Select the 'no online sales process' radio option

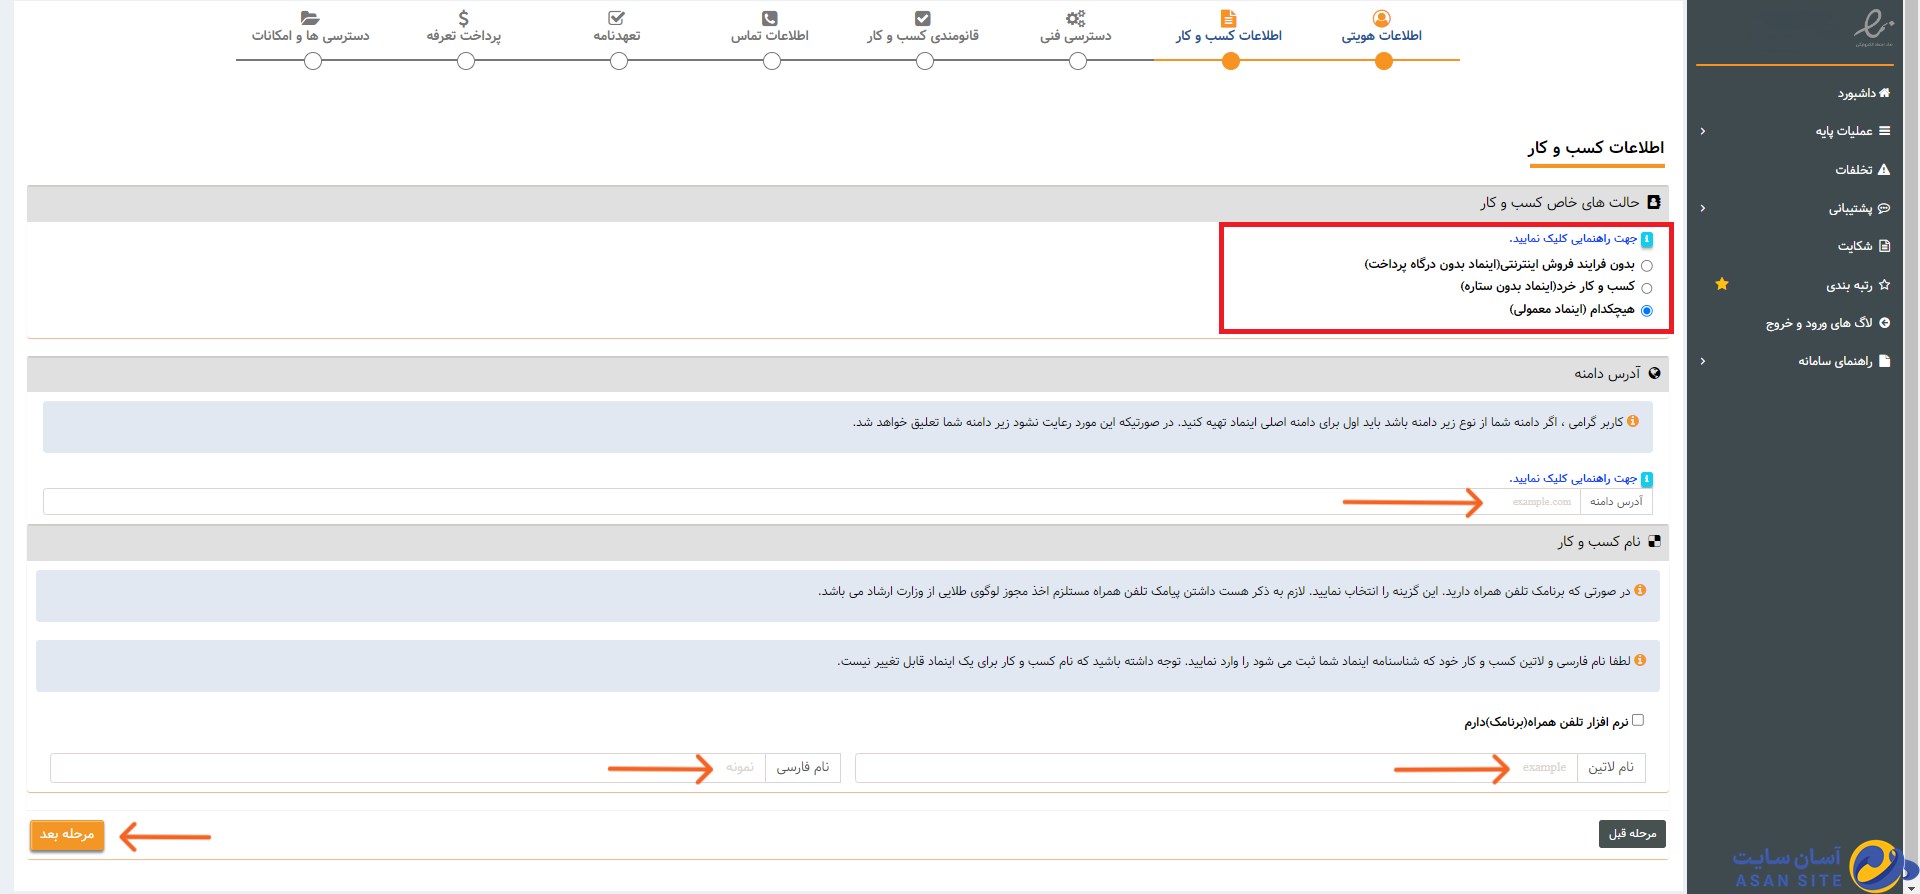(x=1647, y=266)
